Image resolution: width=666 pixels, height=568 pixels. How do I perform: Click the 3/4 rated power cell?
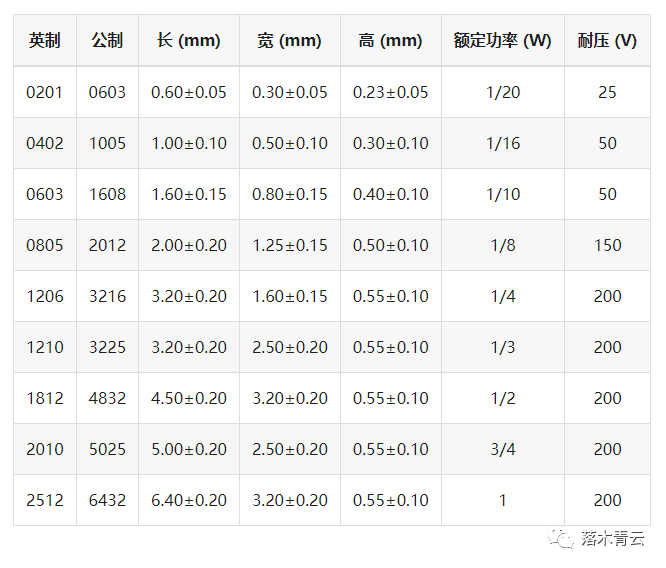point(503,450)
